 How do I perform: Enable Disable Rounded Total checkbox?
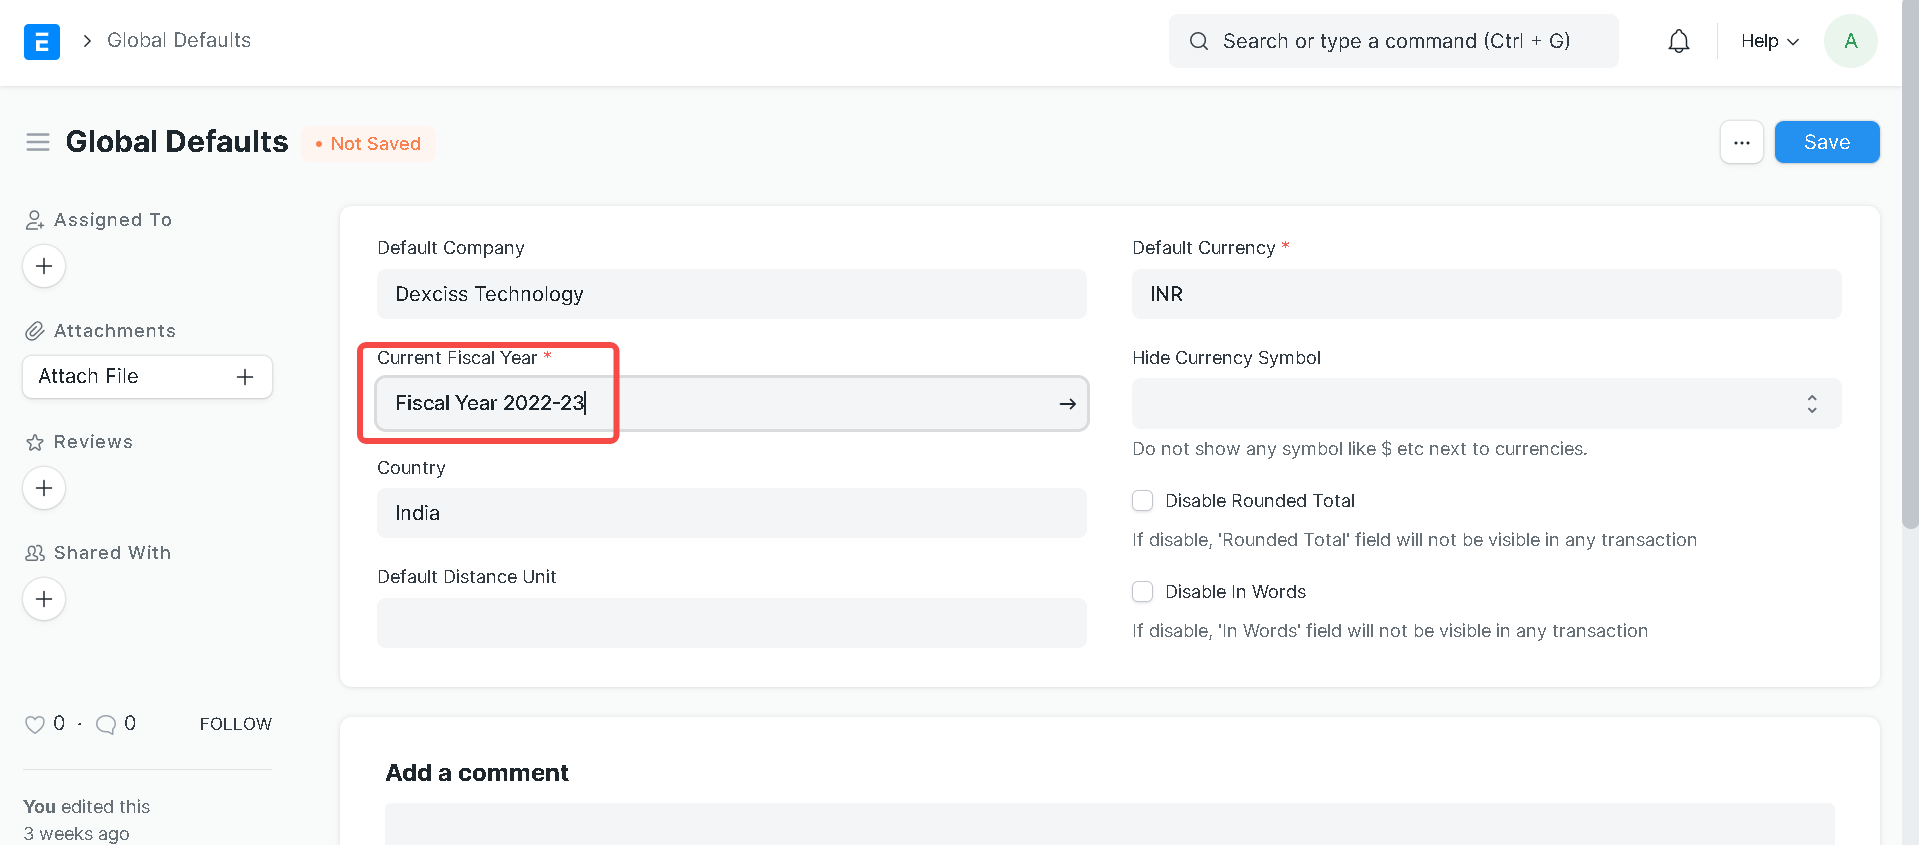point(1142,501)
